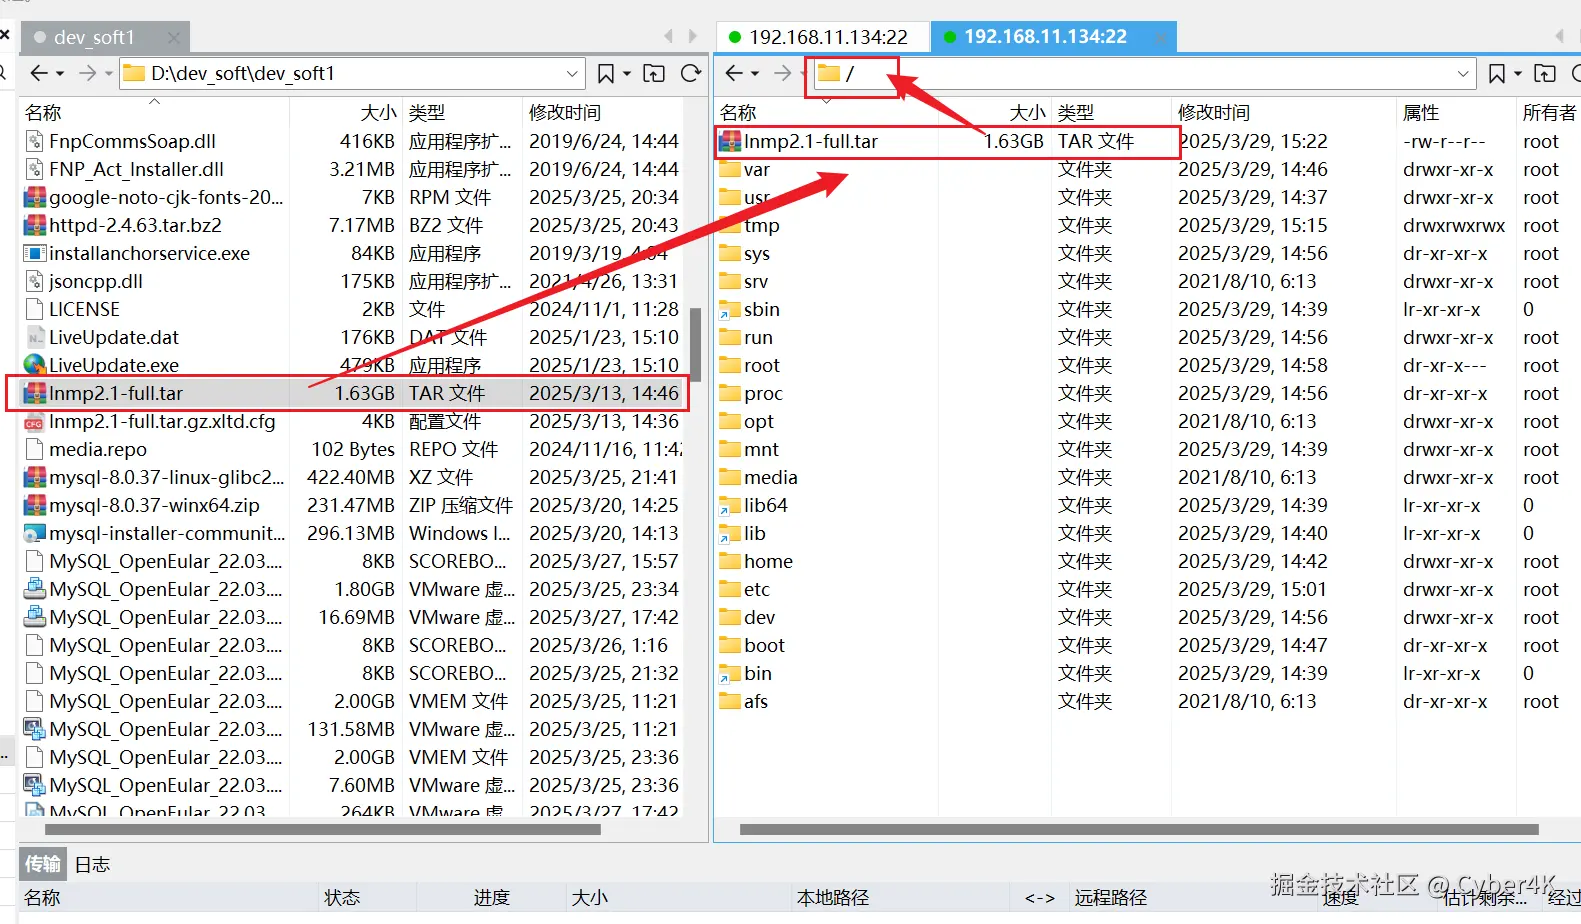Select media.repo file row

pos(350,449)
